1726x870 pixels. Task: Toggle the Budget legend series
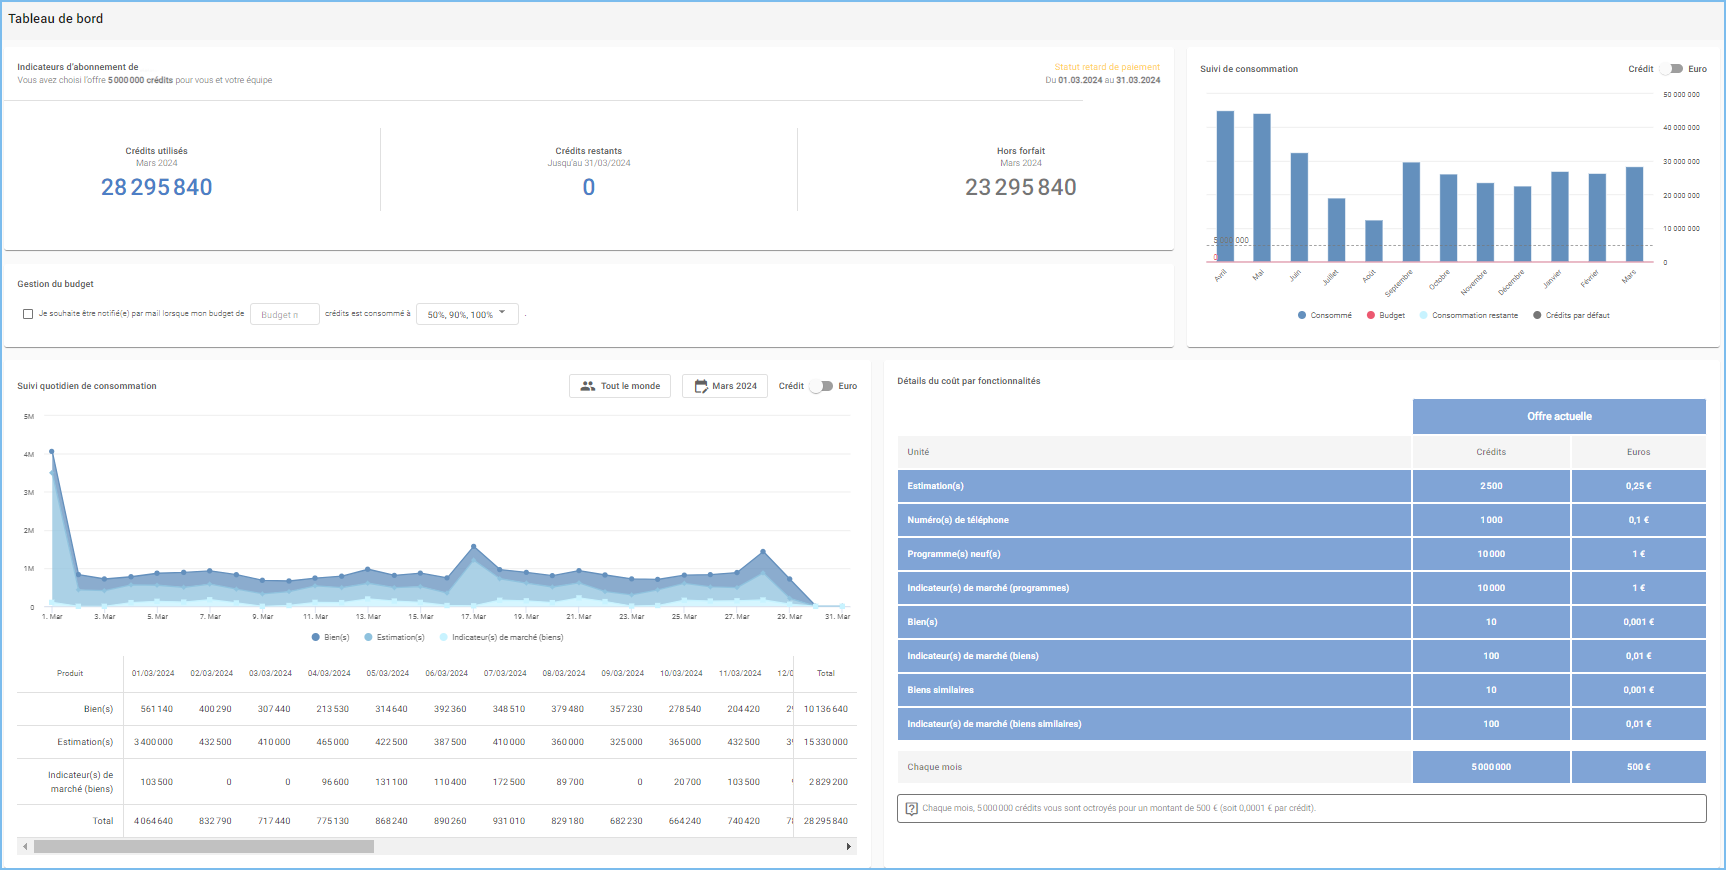(x=1386, y=315)
